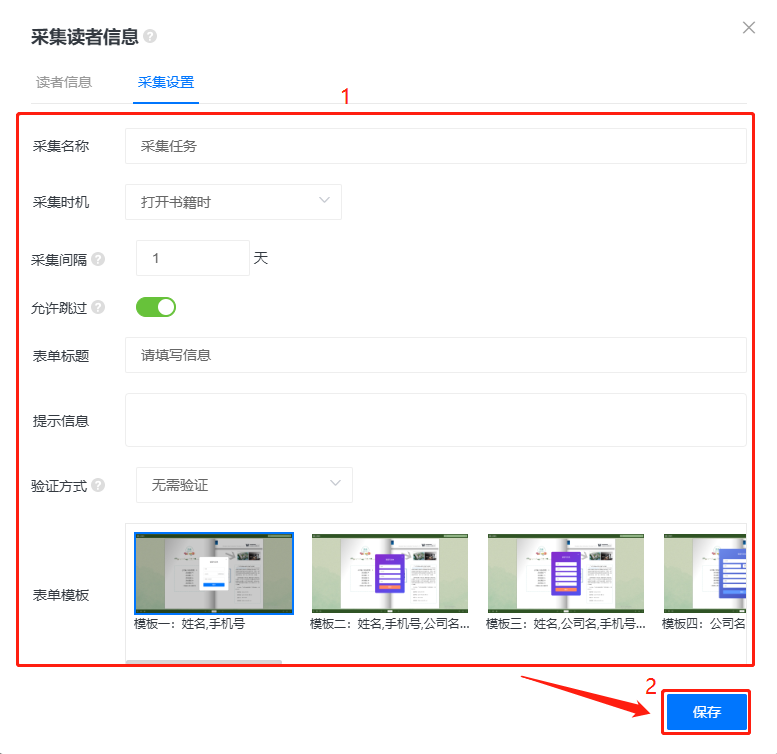The width and height of the screenshot is (777, 754).
Task: Select the 模板四 thumbnail
Action: pyautogui.click(x=704, y=573)
